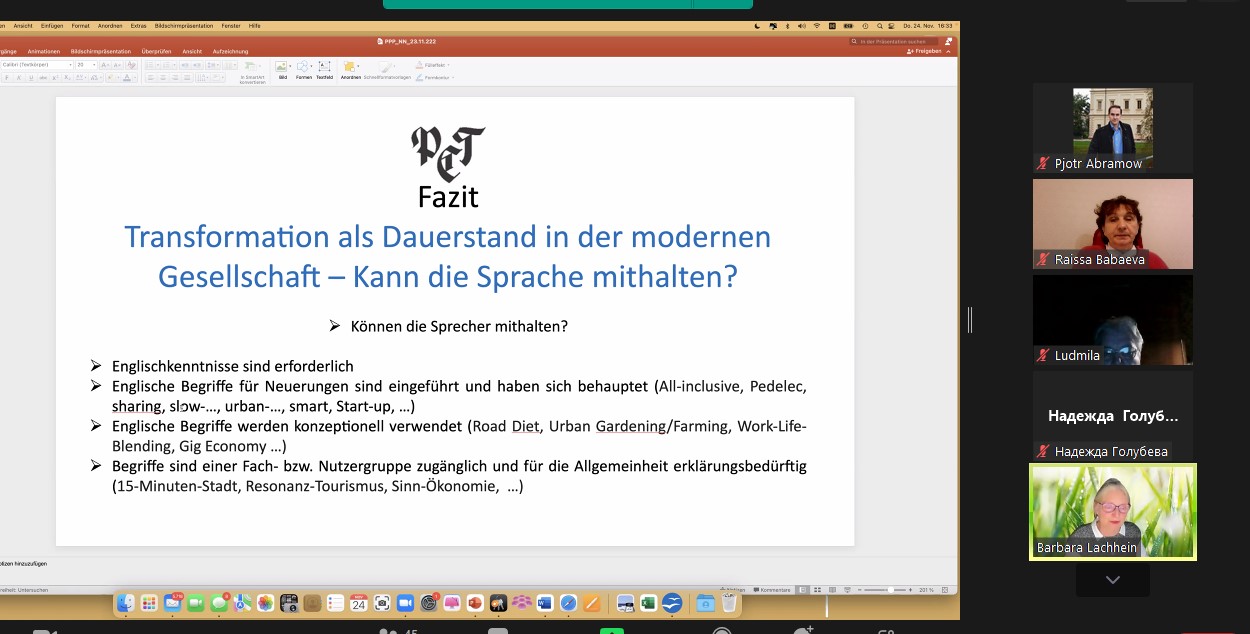Launch Excel from the dock
The height and width of the screenshot is (634, 1250).
[x=648, y=603]
